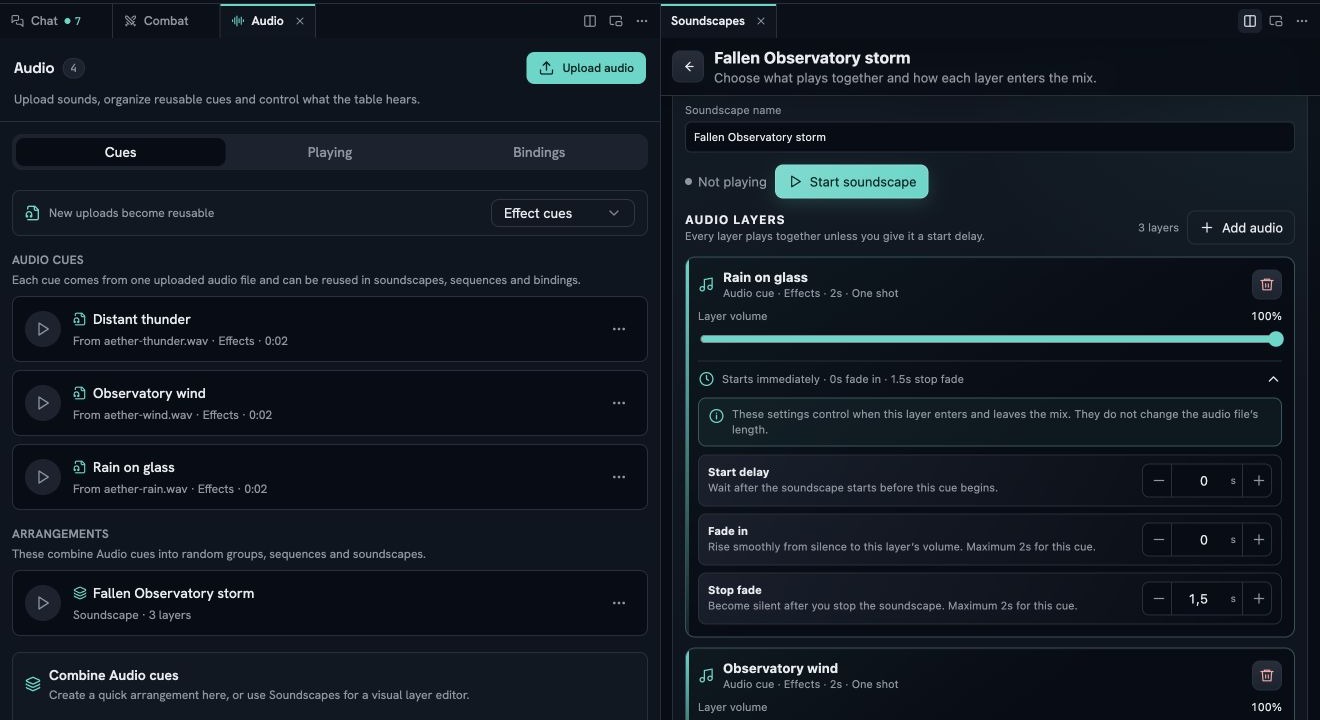The height and width of the screenshot is (720, 1320).
Task: Click the "Soundscape · 3 layers" subtitle
Action: pos(132,615)
